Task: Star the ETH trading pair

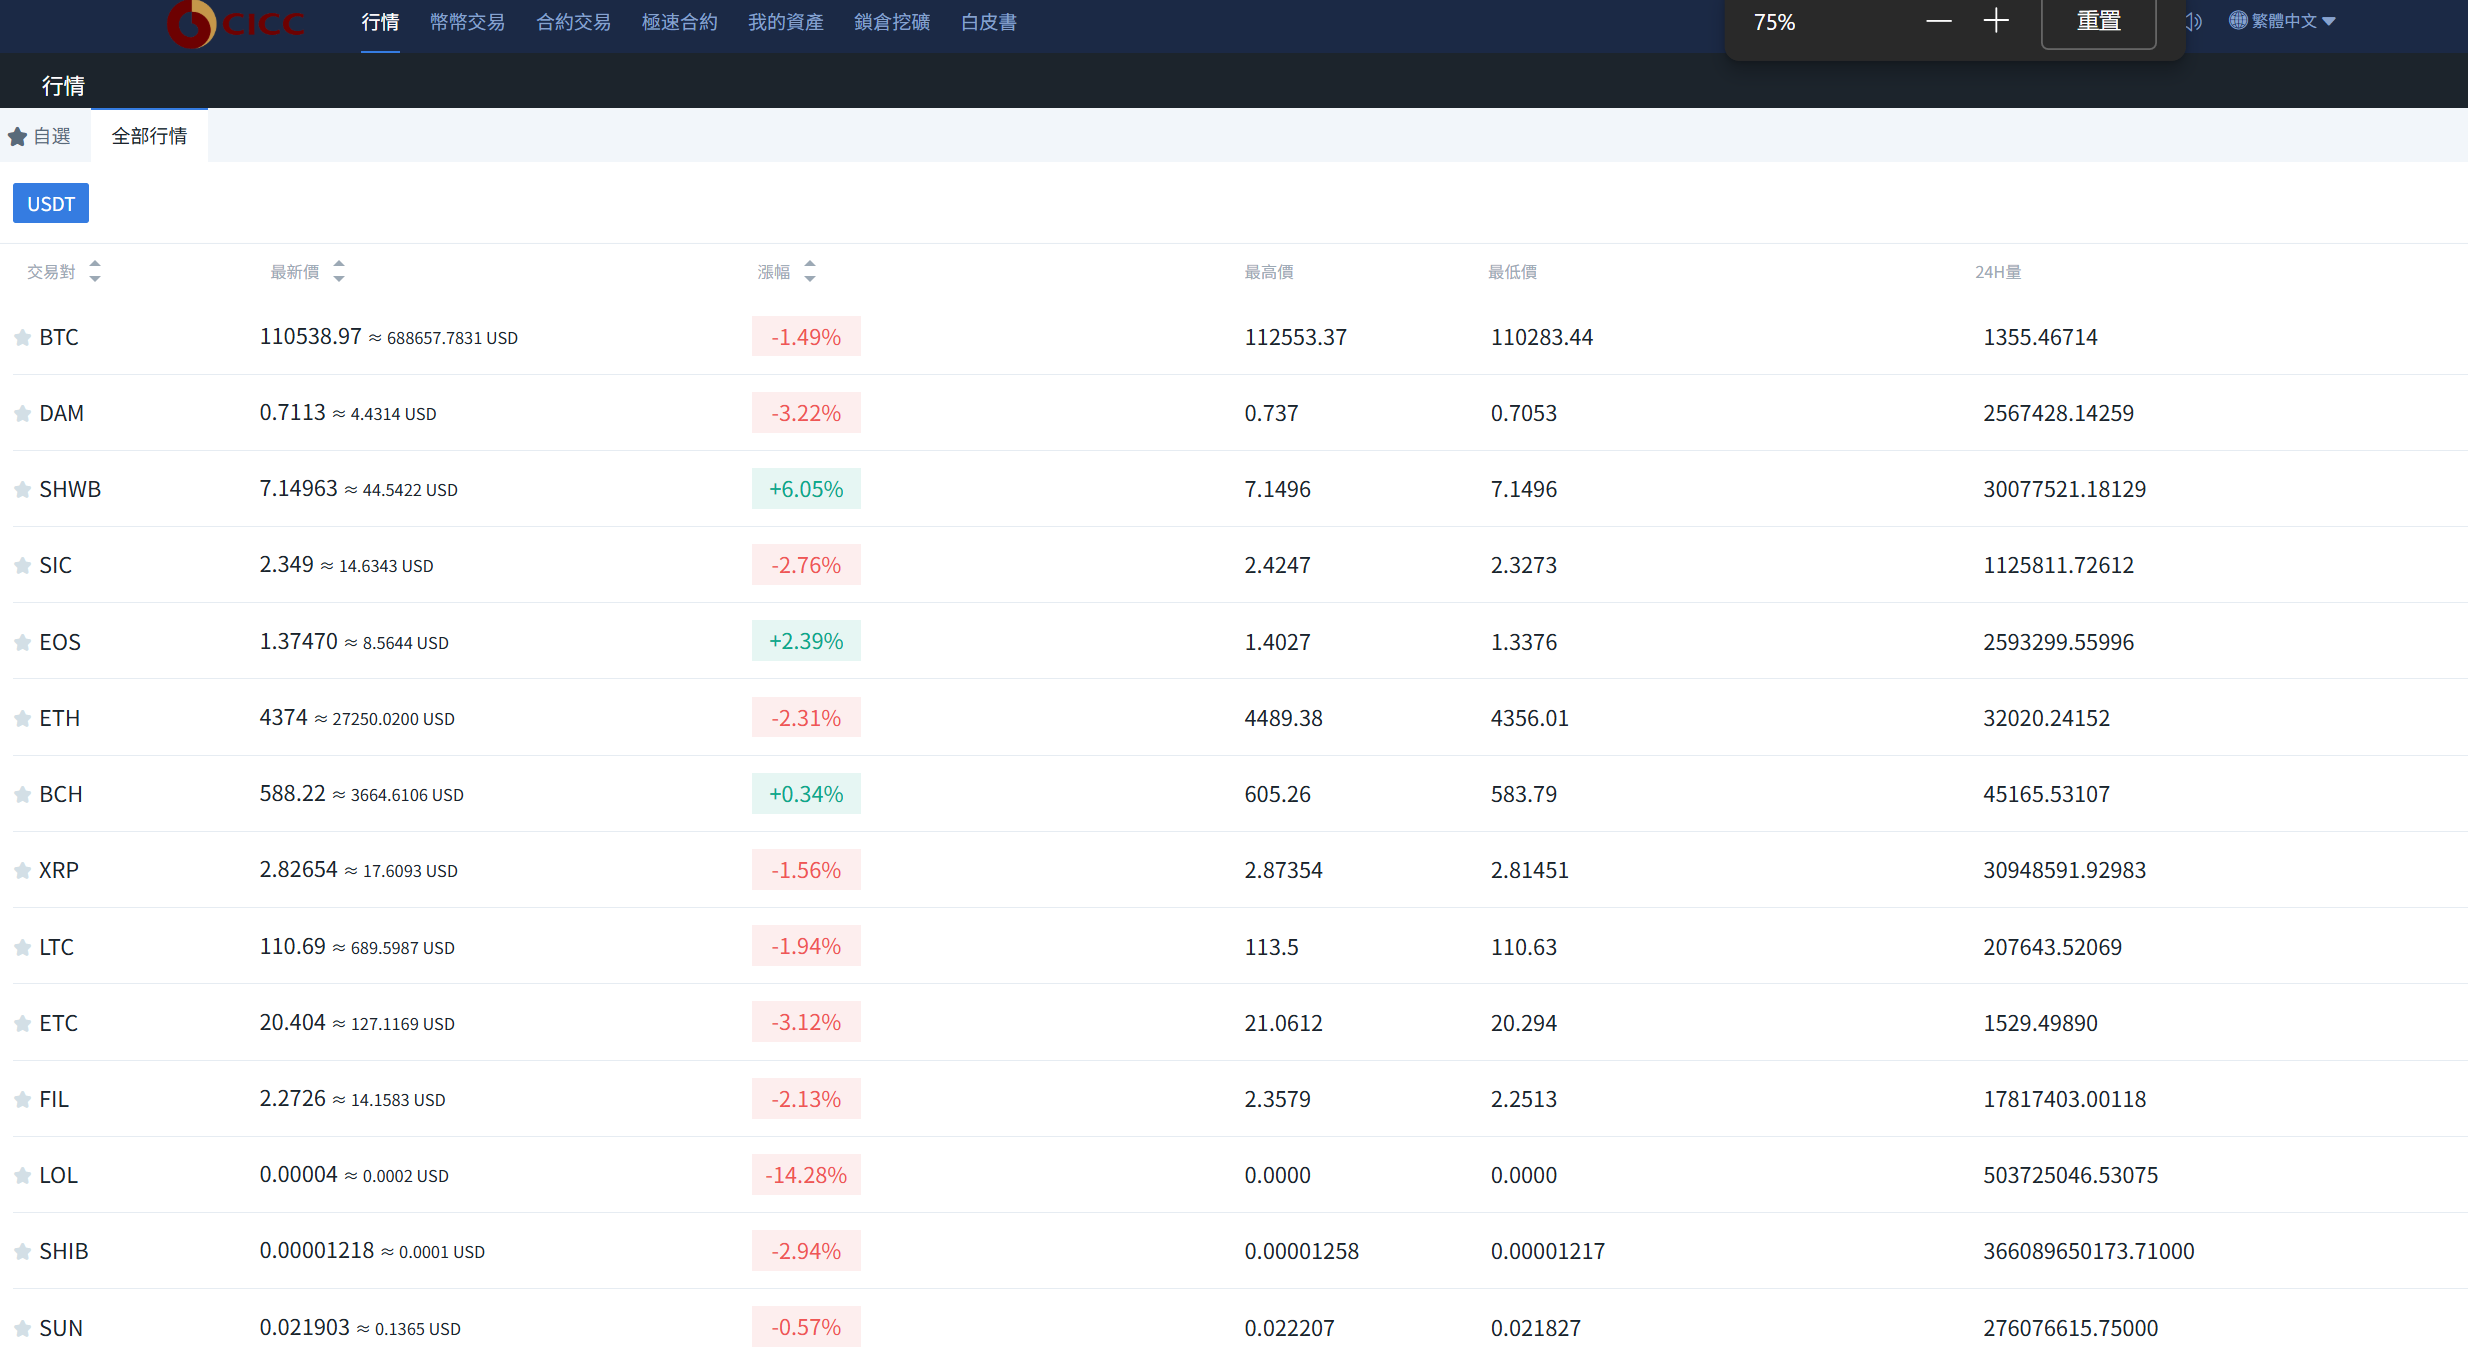Action: (x=22, y=719)
